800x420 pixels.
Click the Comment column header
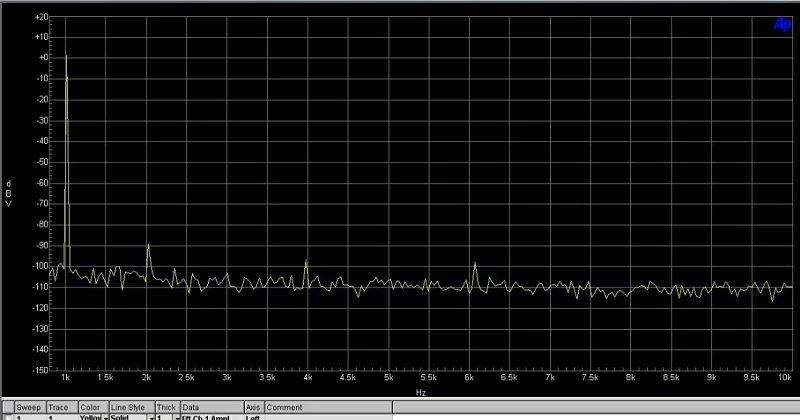[x=284, y=407]
